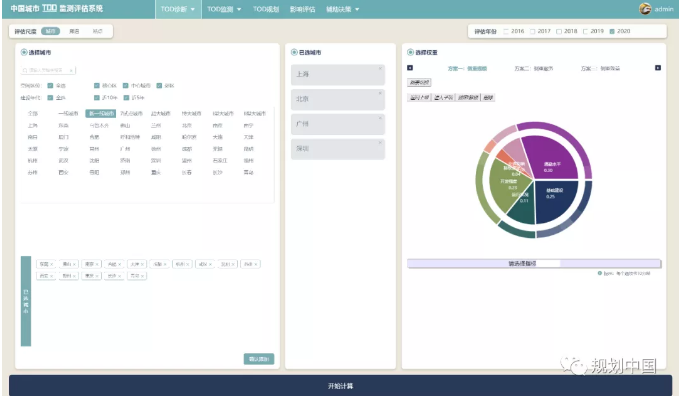Toggle the 近10年 construction era checkbox
The height and width of the screenshot is (397, 681).
pos(97,98)
